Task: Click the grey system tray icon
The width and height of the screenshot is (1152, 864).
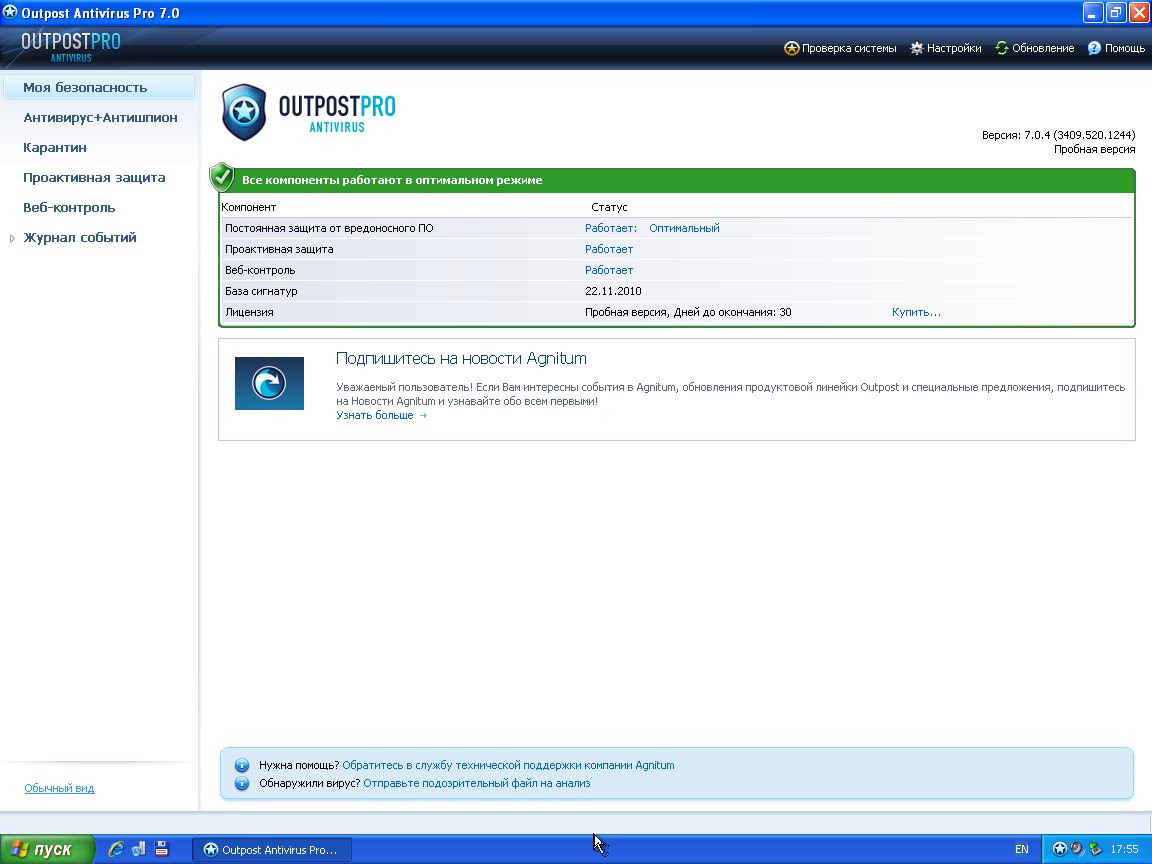Action: click(1077, 849)
